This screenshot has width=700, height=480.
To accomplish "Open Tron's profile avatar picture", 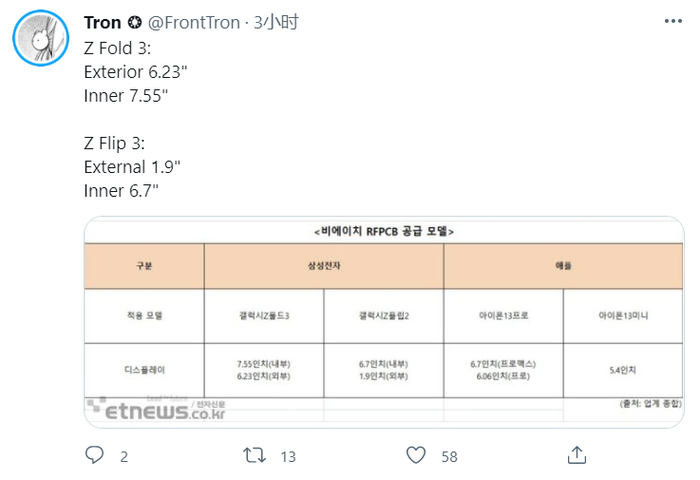I will (x=40, y=40).
